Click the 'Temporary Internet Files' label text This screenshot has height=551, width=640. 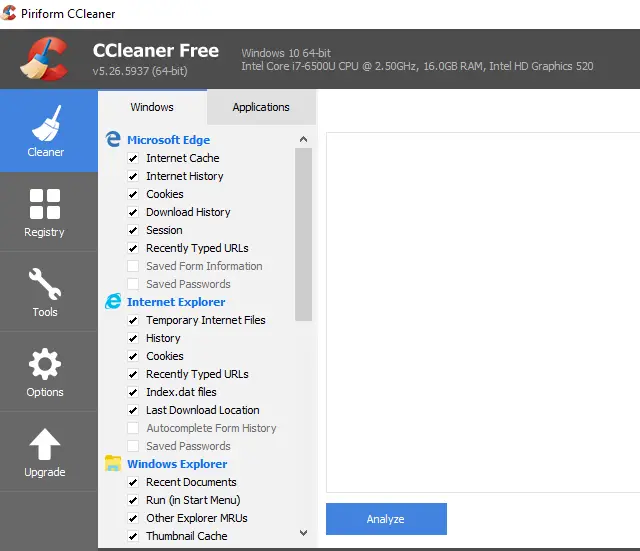(206, 320)
